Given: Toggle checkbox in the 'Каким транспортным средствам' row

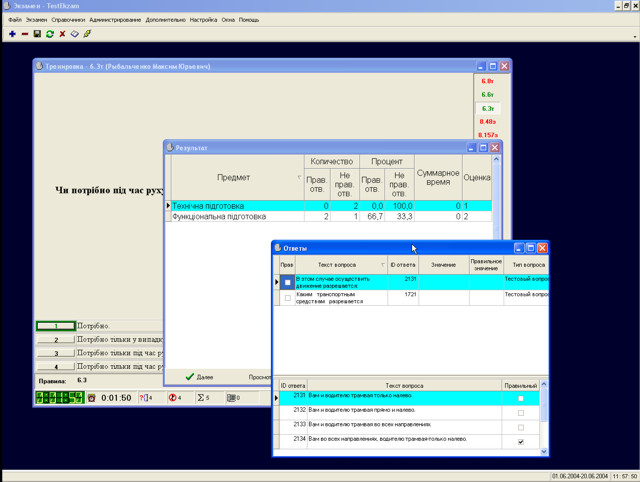Looking at the screenshot, I should coord(287,298).
